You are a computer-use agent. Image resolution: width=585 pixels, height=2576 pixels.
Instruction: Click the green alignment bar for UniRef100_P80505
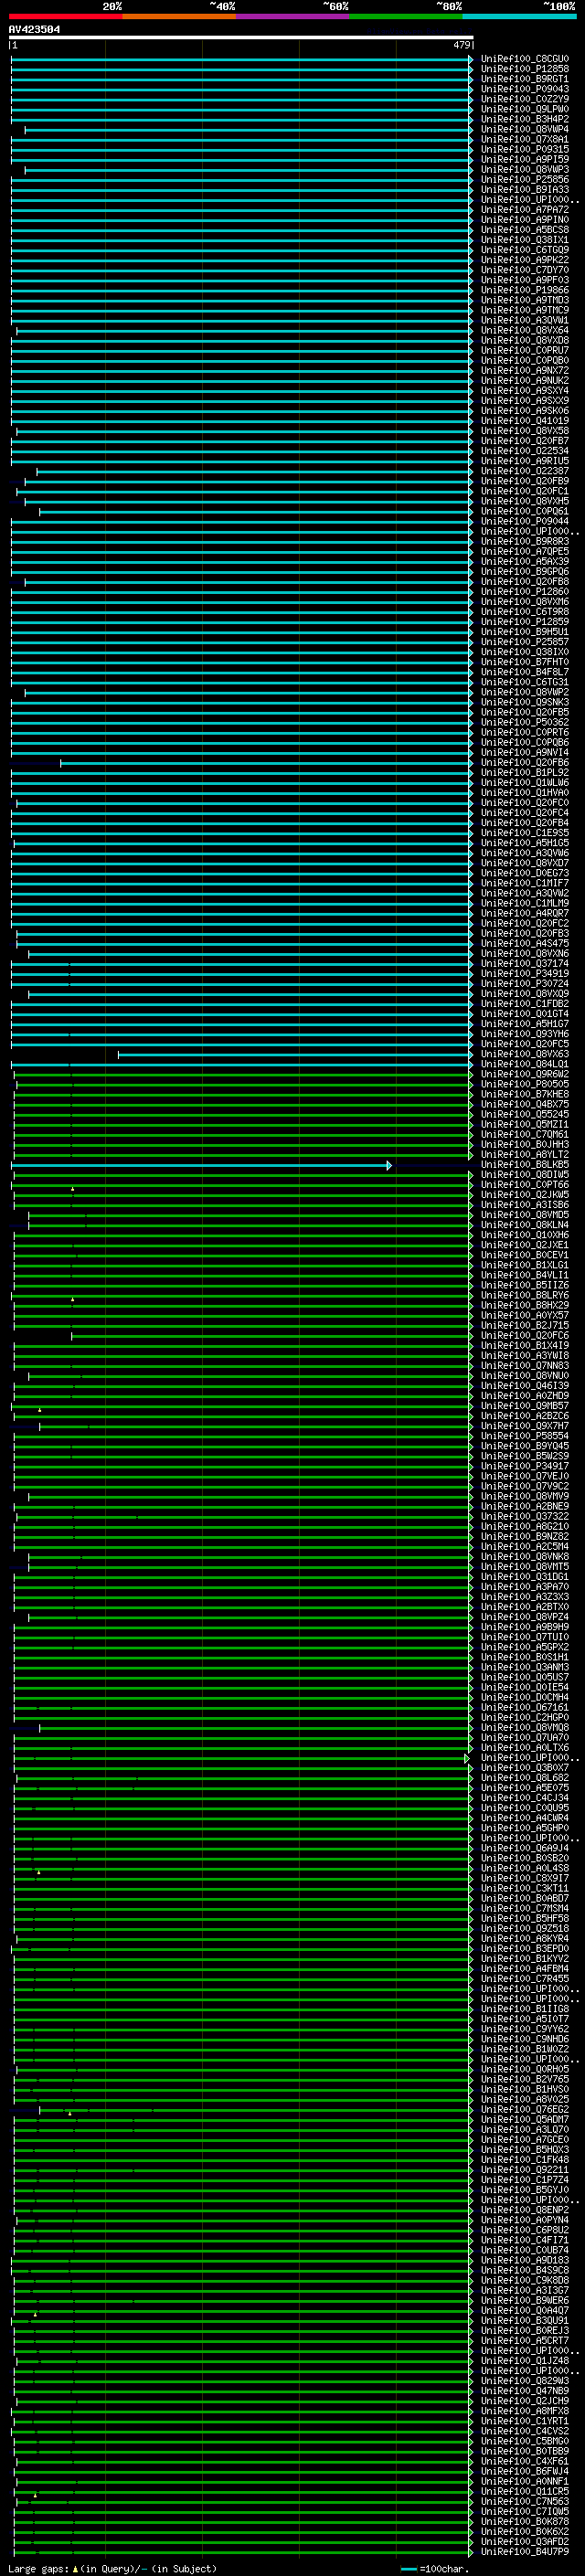click(x=243, y=1084)
